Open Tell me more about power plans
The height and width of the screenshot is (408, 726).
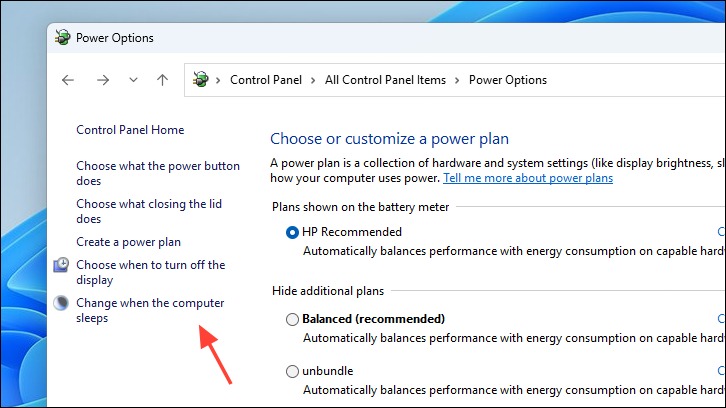point(528,178)
